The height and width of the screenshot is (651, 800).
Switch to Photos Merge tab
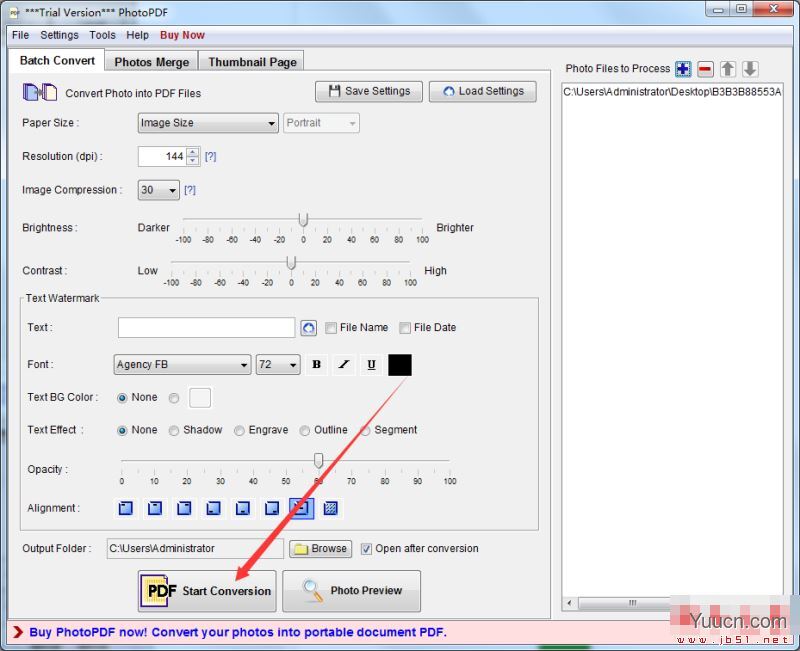[x=152, y=62]
